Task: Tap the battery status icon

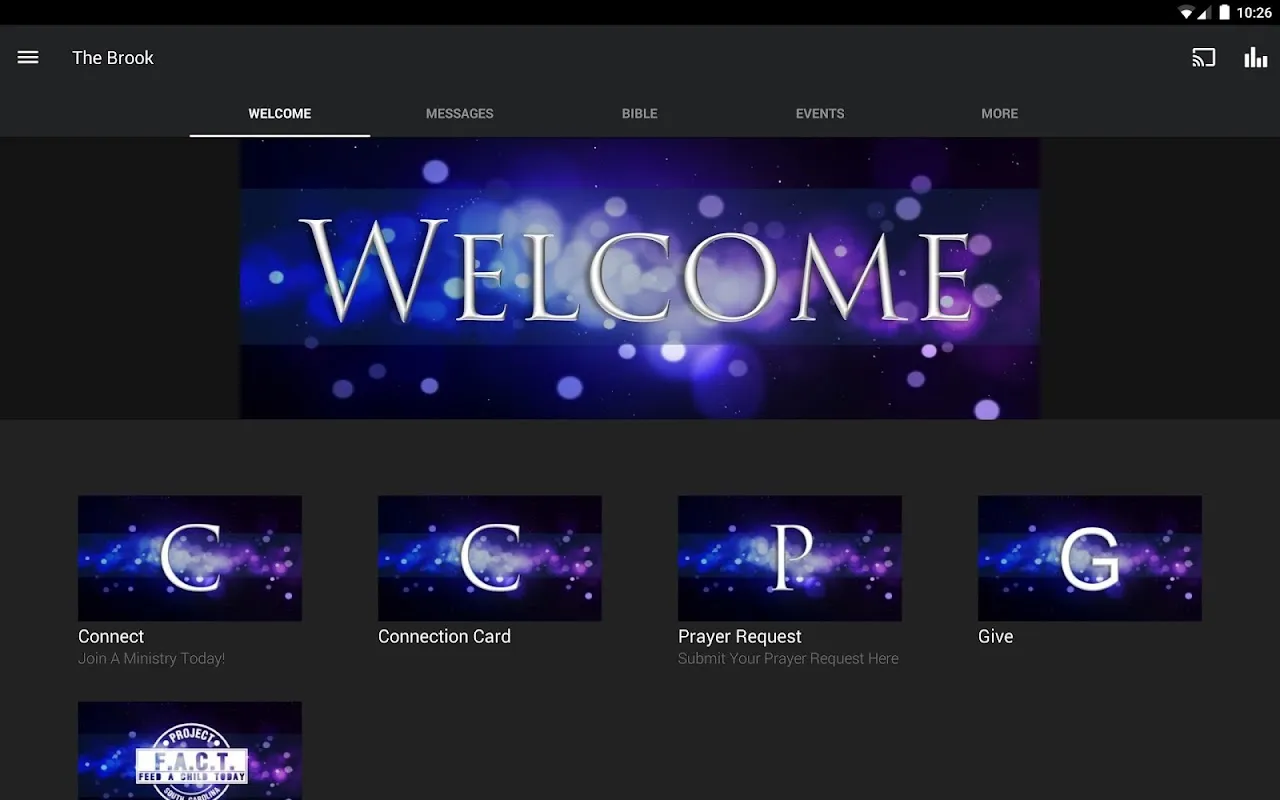Action: 1224,13
